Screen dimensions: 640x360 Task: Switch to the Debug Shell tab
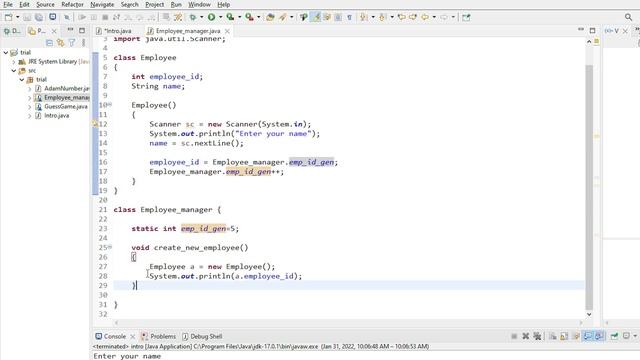point(202,336)
